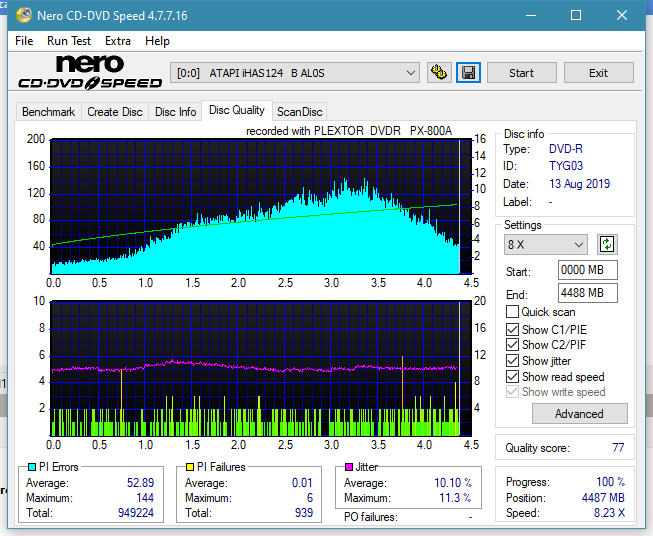Select the Disc Quality tab
The width and height of the screenshot is (653, 536).
[237, 110]
